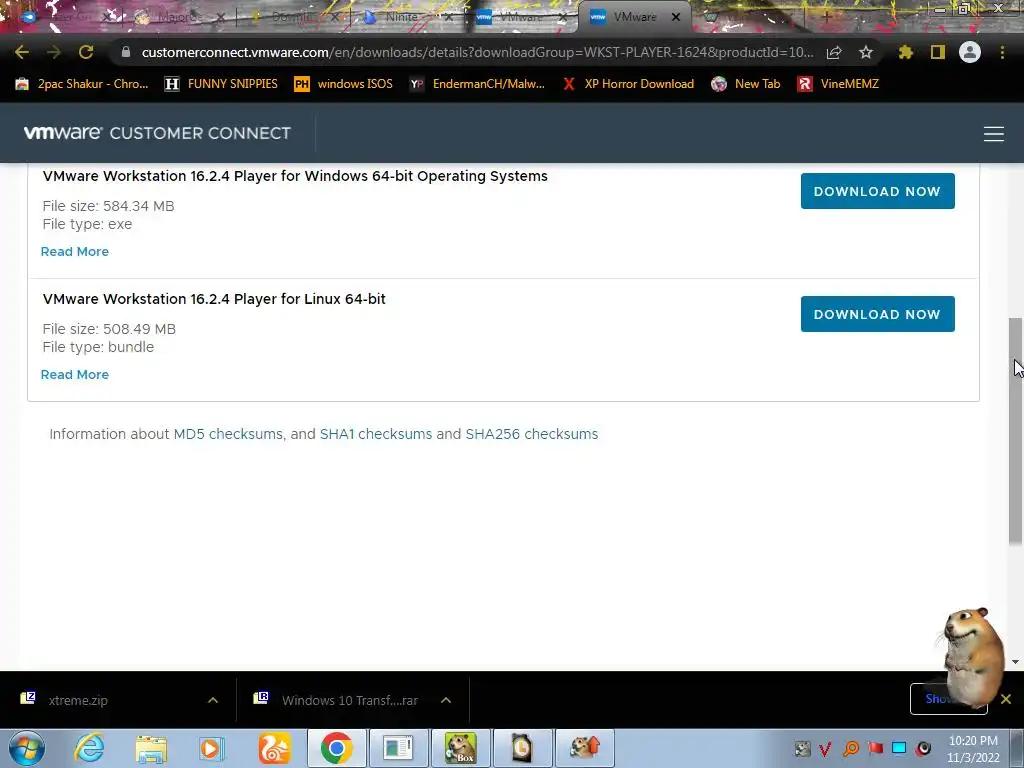1024x768 pixels.
Task: Read More about the Windows 64-bit Player
Action: 74,251
